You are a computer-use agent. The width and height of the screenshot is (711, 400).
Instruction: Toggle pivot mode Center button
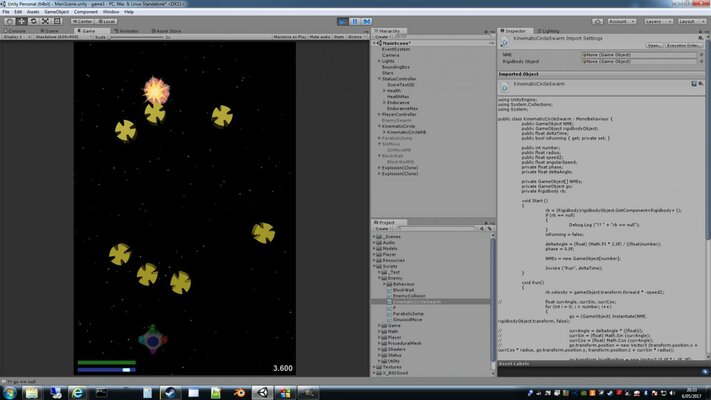[83, 20]
